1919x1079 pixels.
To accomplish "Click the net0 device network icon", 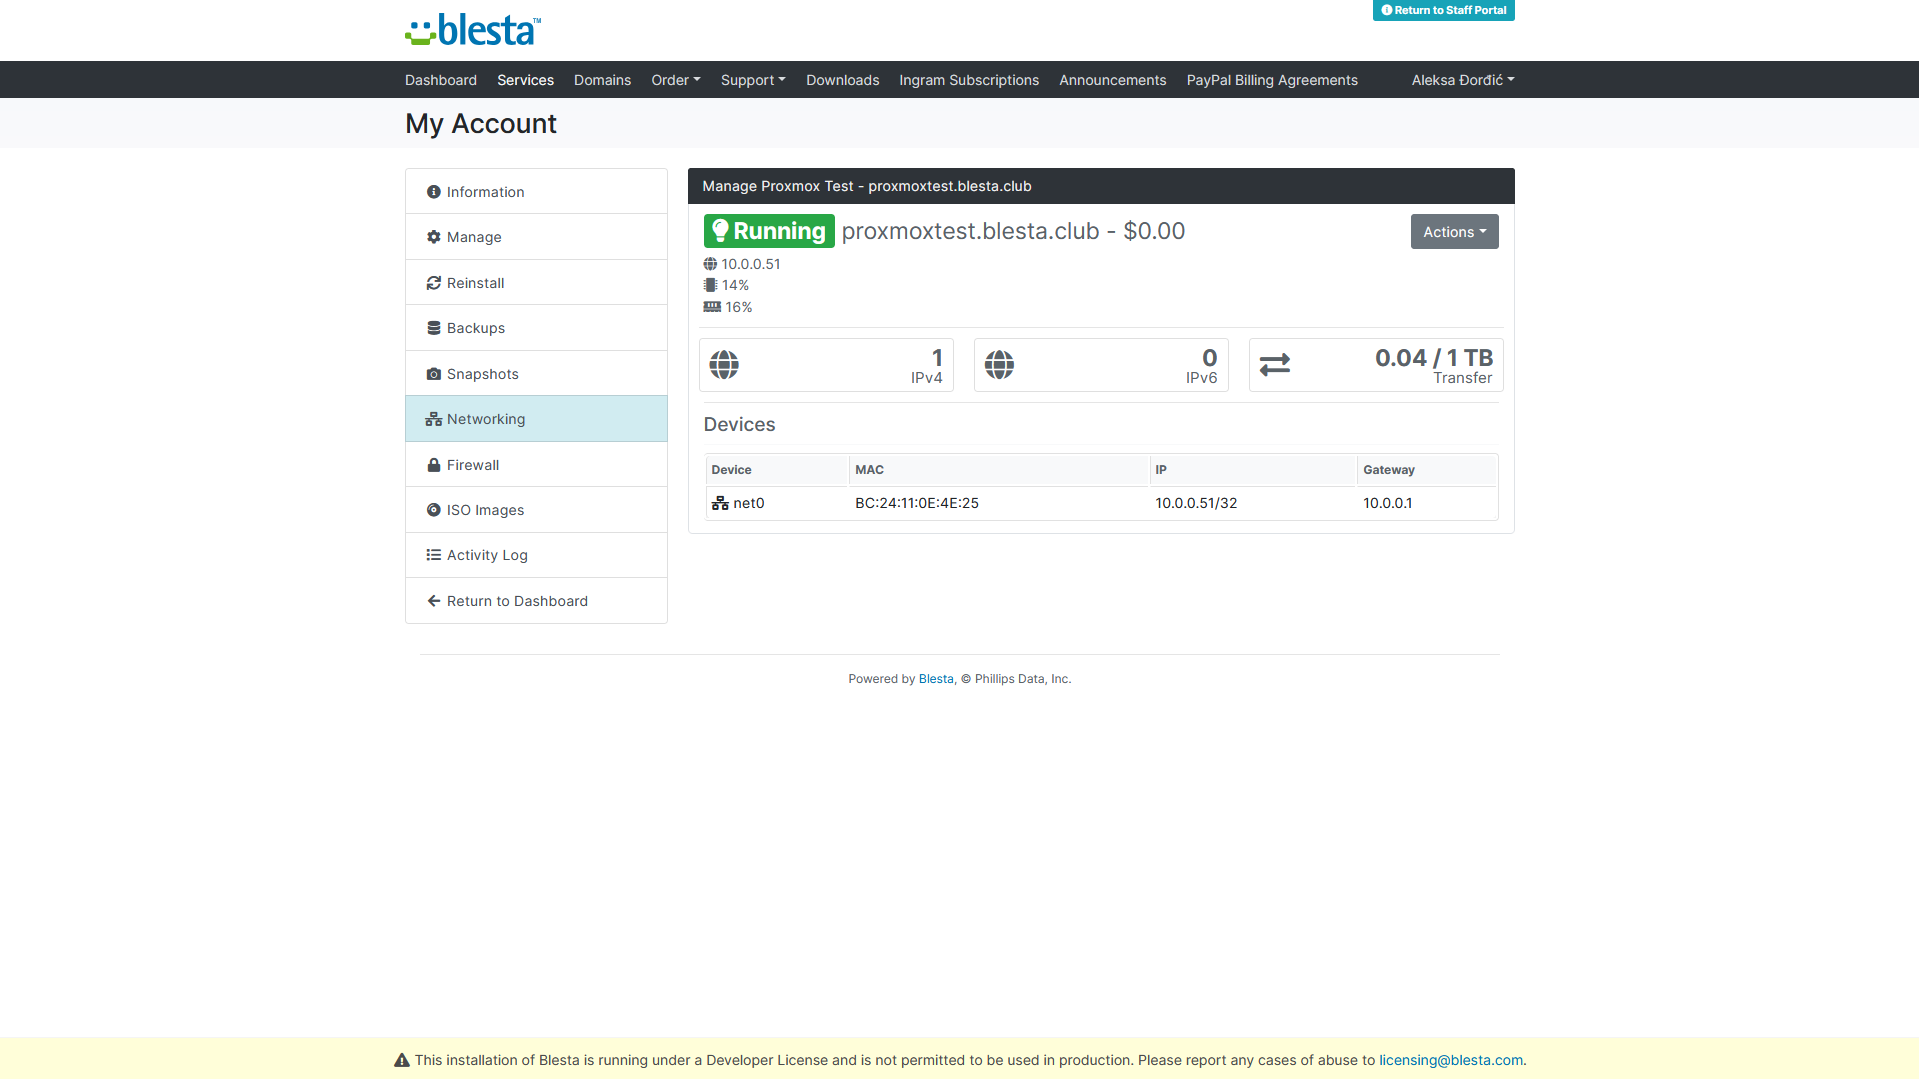I will click(720, 503).
